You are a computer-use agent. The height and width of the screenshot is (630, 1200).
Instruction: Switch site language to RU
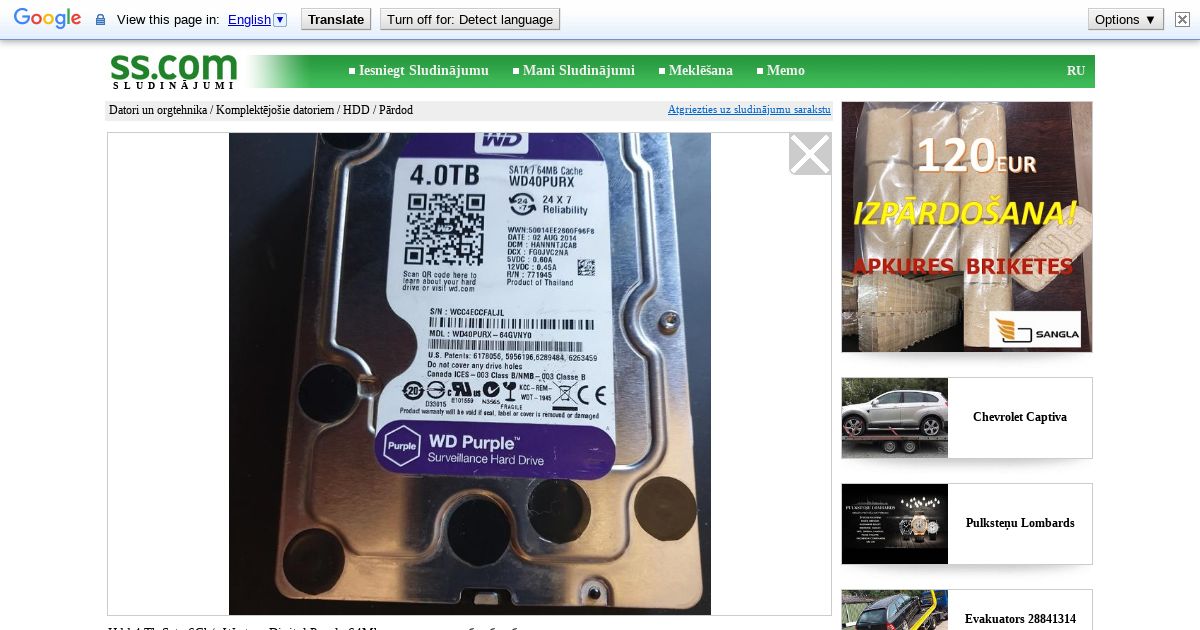pyautogui.click(x=1076, y=71)
